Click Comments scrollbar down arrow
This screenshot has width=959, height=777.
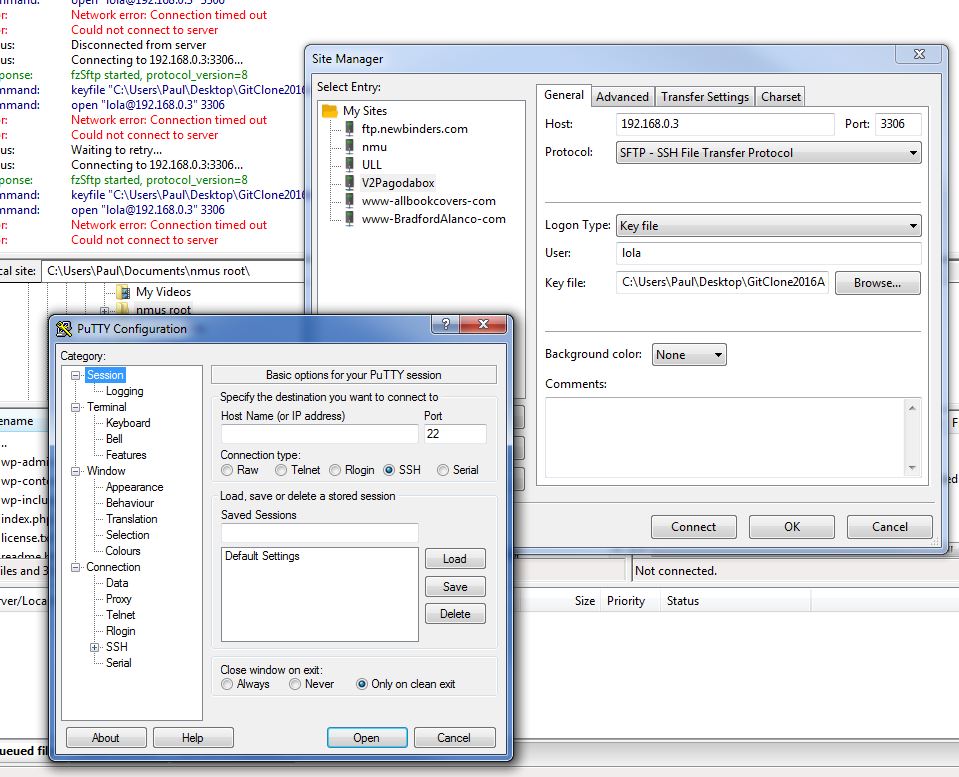point(912,468)
